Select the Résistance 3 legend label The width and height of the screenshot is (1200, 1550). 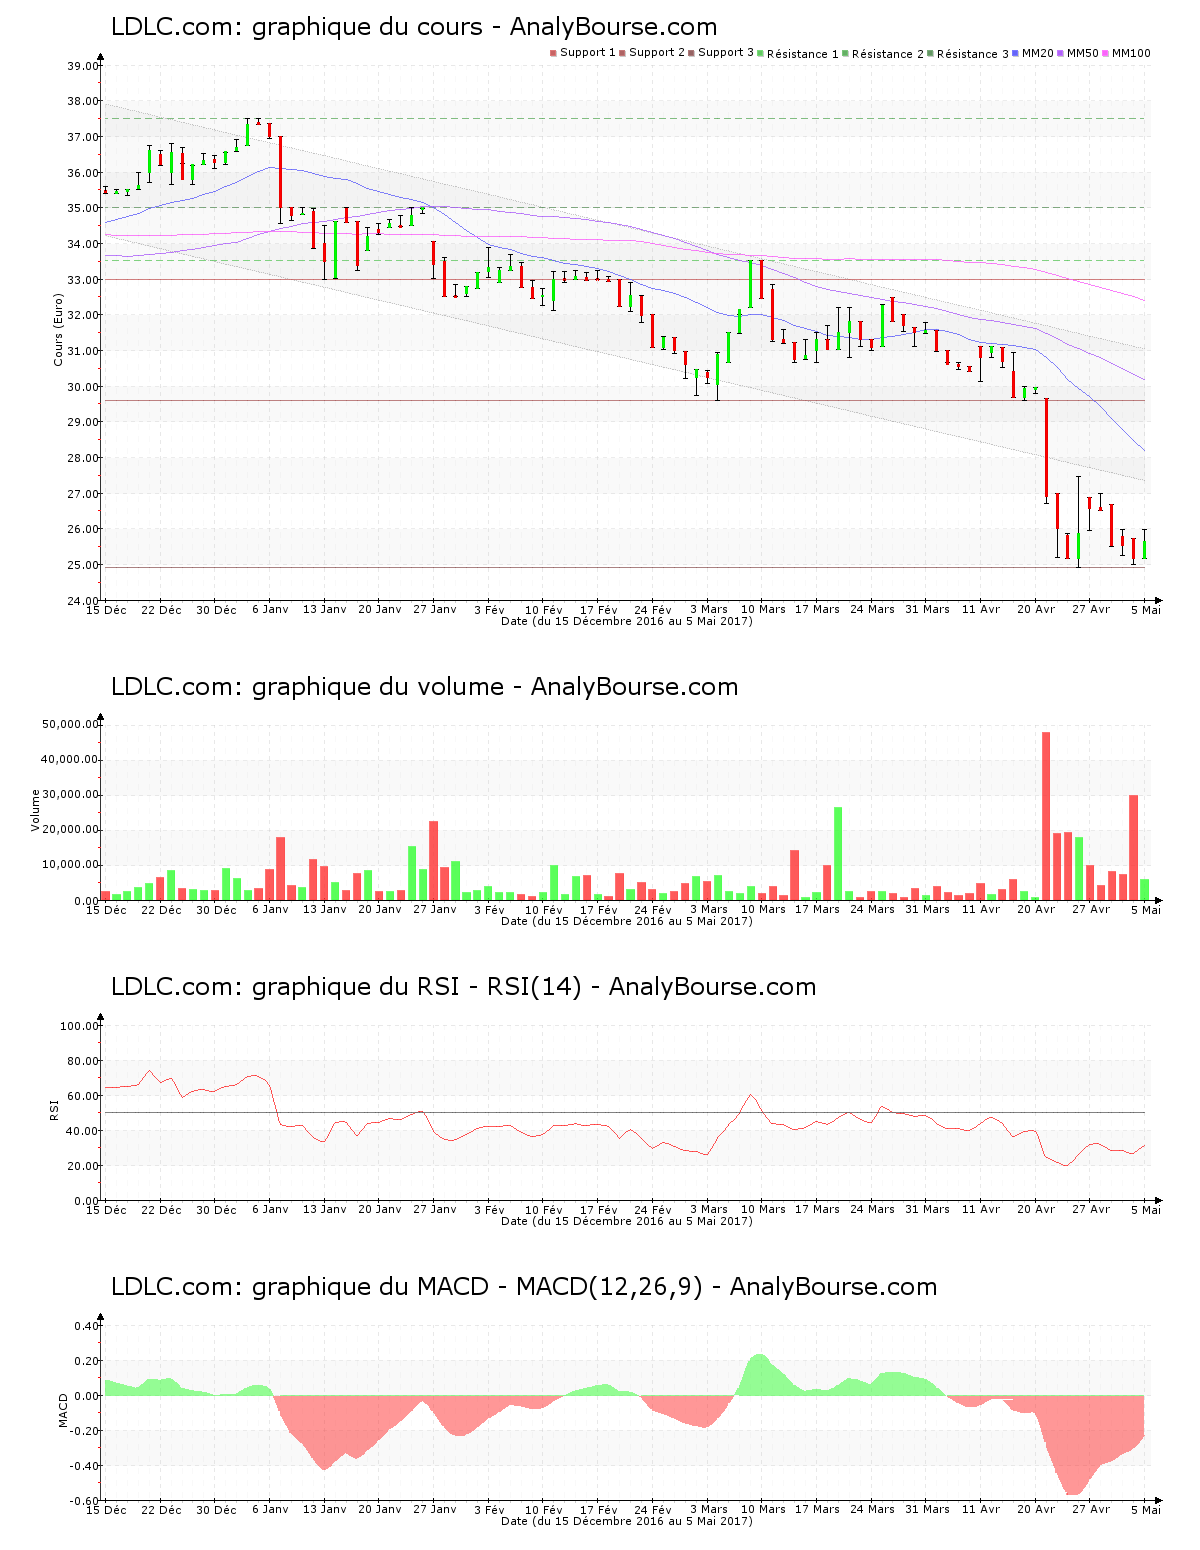[973, 53]
